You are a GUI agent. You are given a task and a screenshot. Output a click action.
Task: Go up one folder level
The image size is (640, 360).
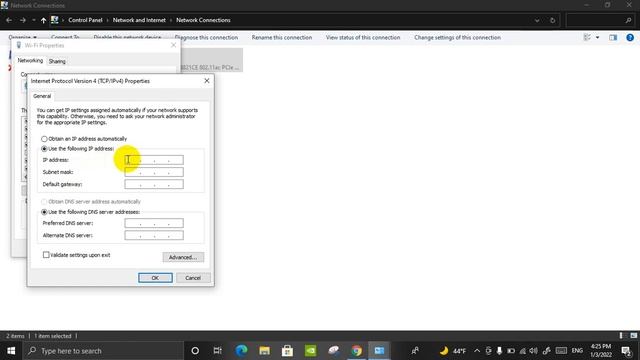pyautogui.click(x=43, y=20)
